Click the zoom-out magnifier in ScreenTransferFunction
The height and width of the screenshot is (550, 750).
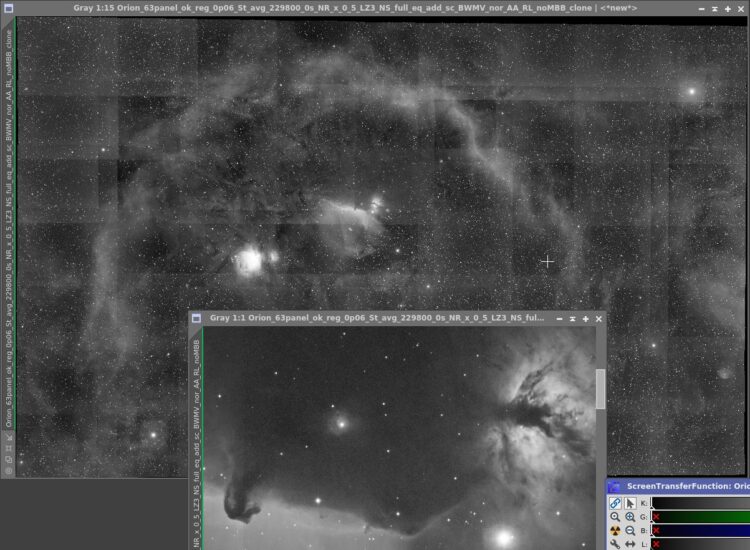click(630, 530)
